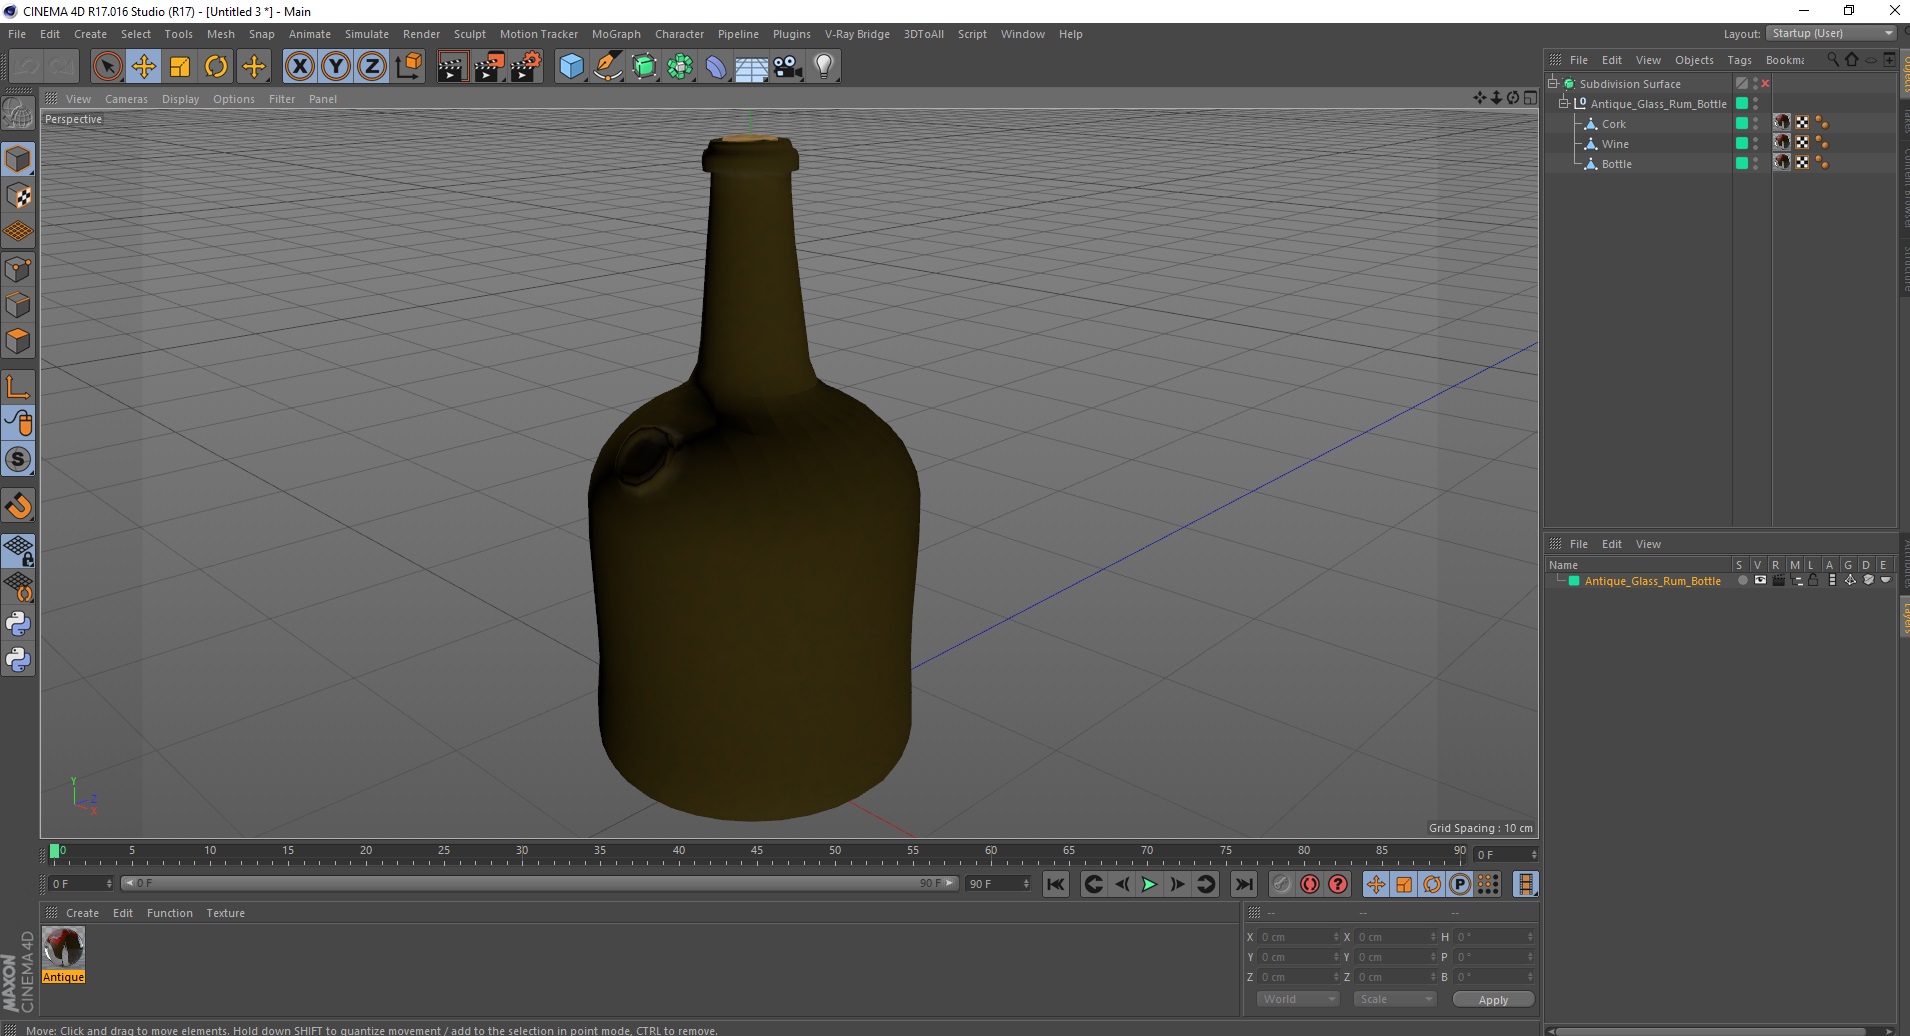Viewport: 1910px width, 1036px height.
Task: Render the active view
Action: point(452,67)
